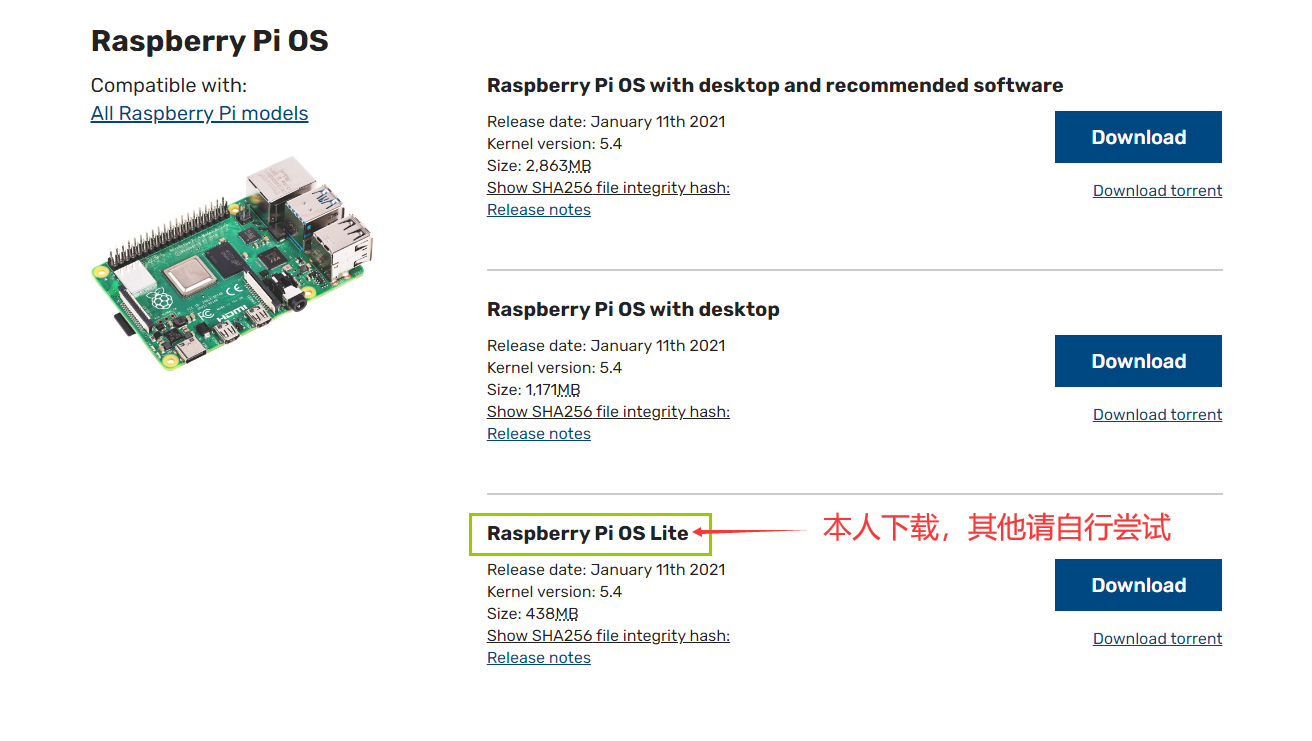Viewport: 1312px width, 741px height.
Task: Click the red Chinese annotation text
Action: pyautogui.click(x=996, y=527)
